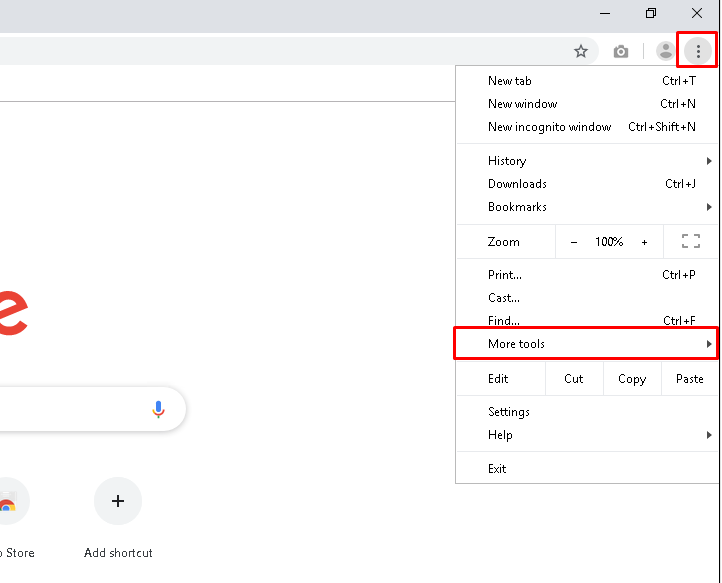Open the user profile avatar
The height and width of the screenshot is (583, 722).
pos(665,51)
